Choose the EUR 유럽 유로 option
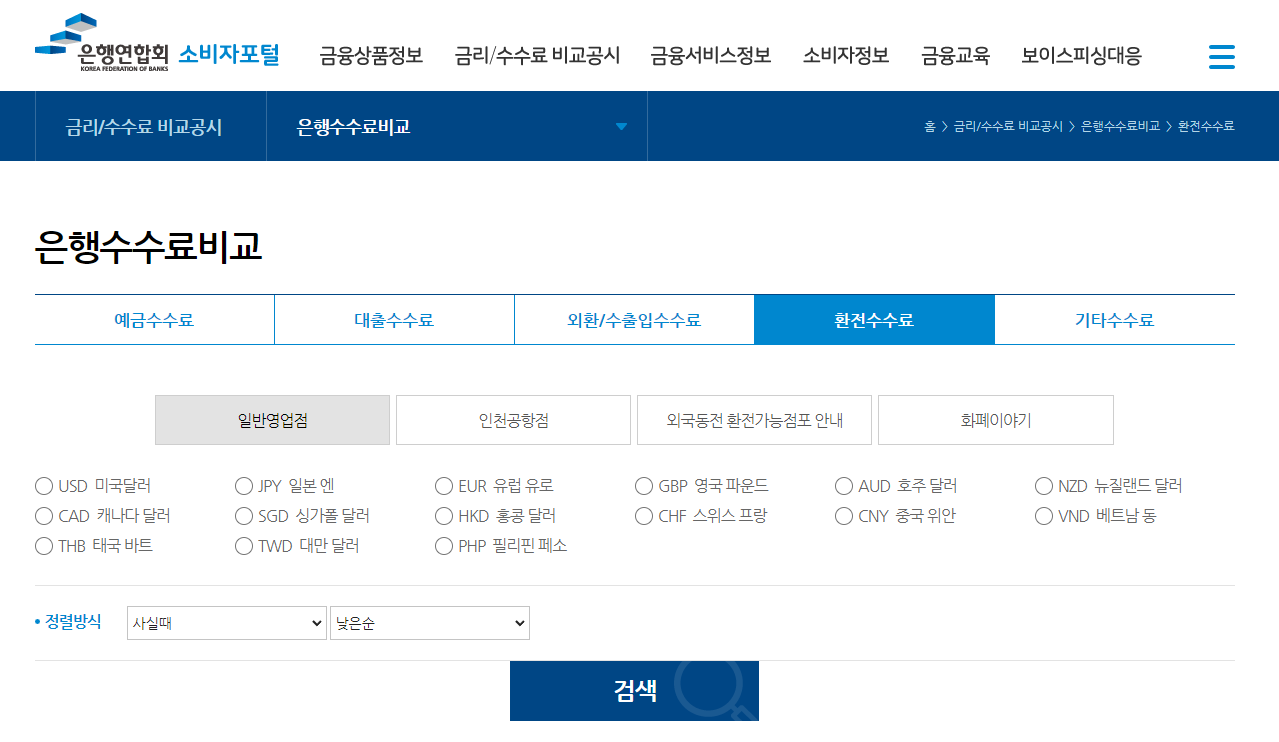1279x742 pixels. 443,486
